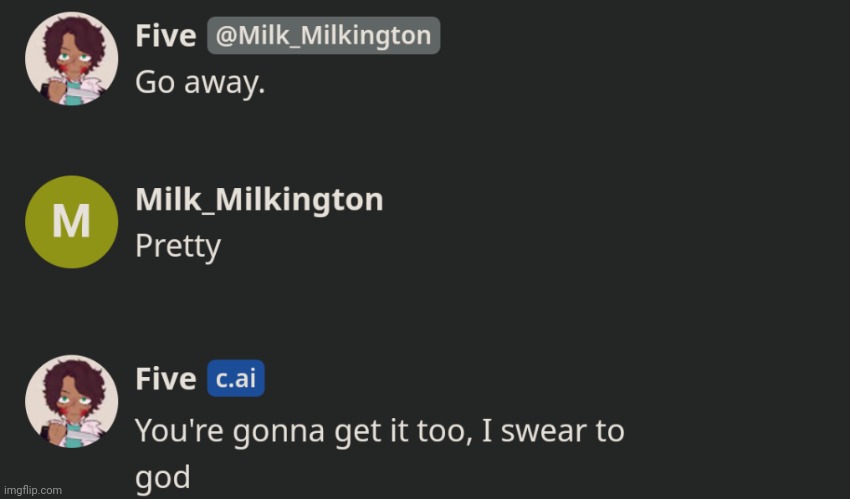Click the Five name next to c.ai

165,379
